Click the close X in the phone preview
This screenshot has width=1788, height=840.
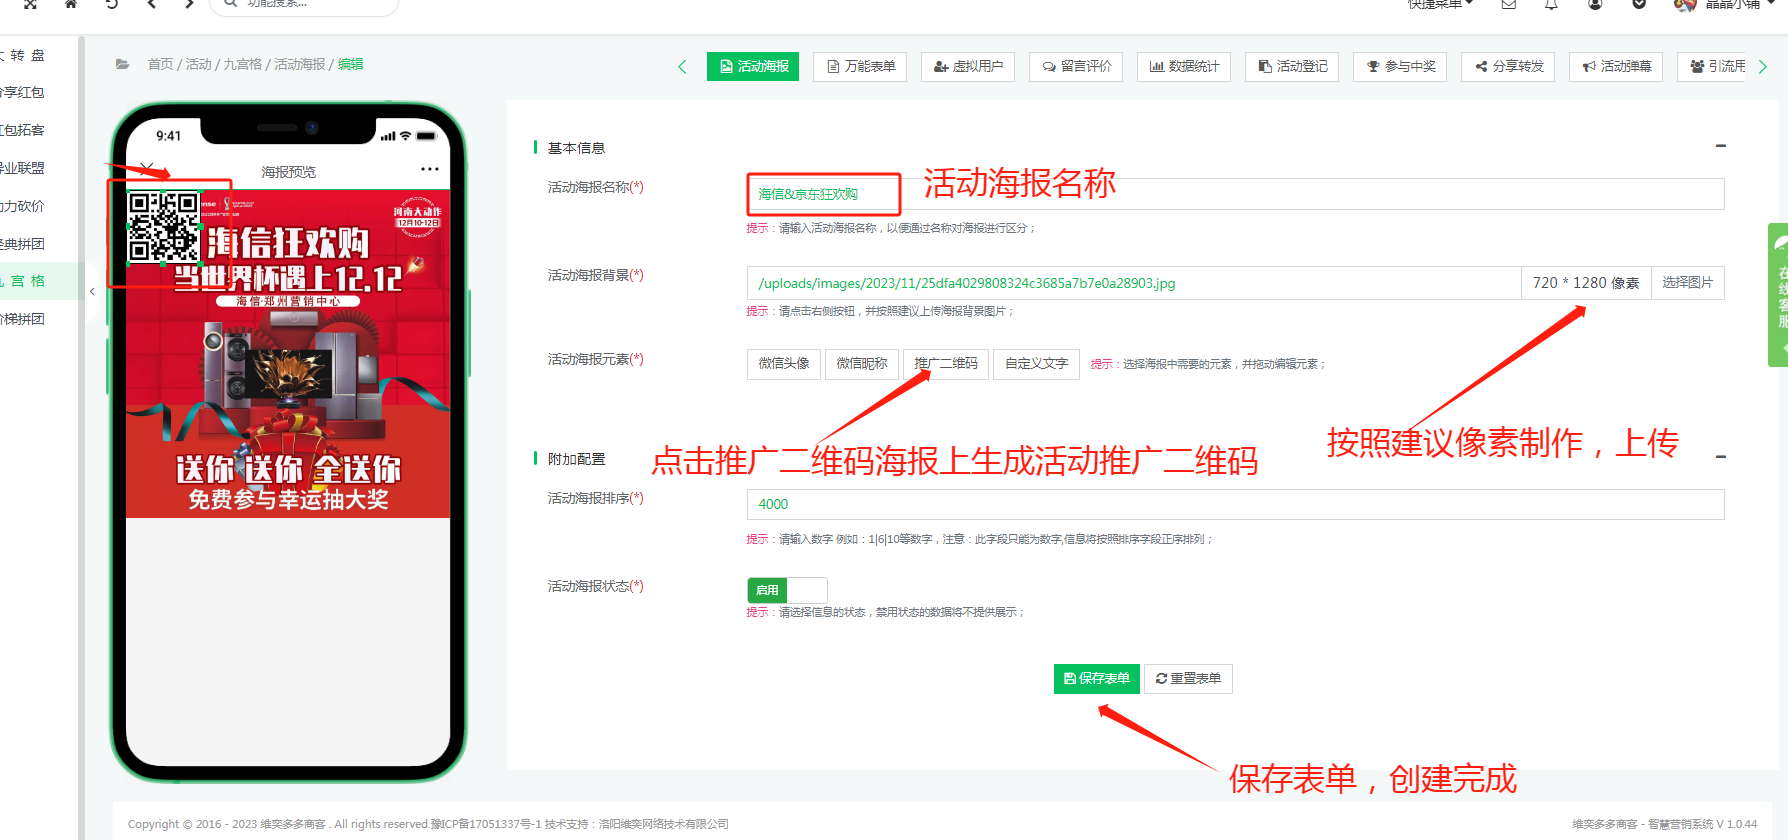pos(147,168)
